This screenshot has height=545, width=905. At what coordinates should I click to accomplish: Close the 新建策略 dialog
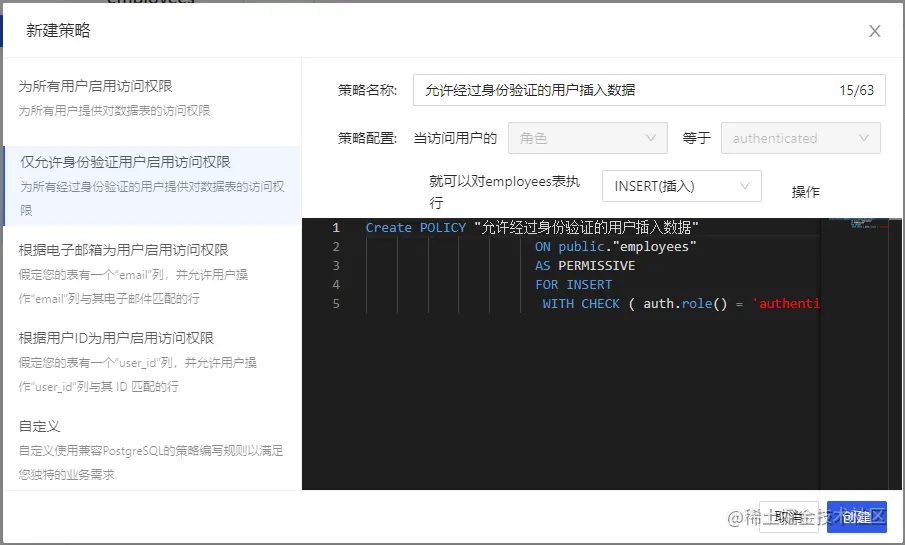874,31
